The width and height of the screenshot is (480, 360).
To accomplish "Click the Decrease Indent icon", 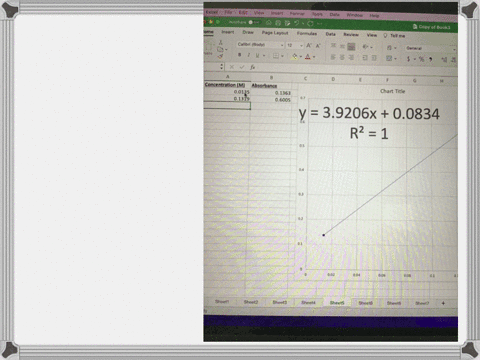I will [365, 58].
